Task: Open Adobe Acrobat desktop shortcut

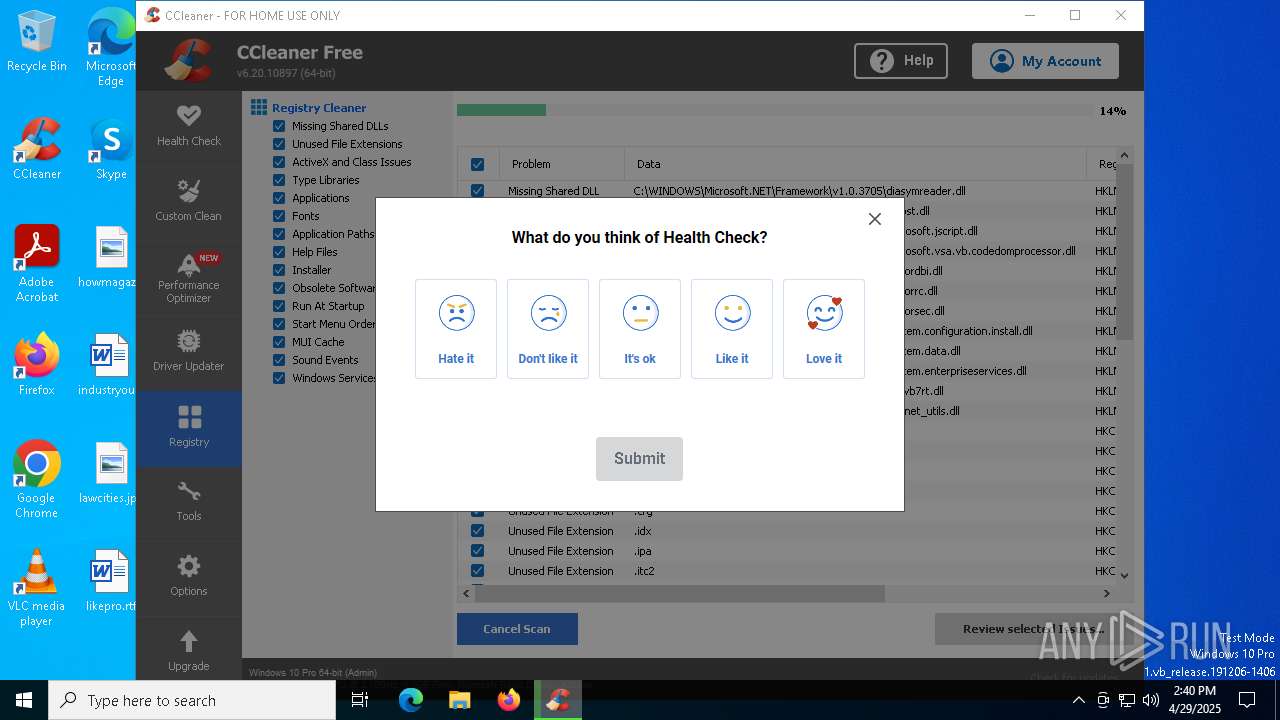Action: 37,264
